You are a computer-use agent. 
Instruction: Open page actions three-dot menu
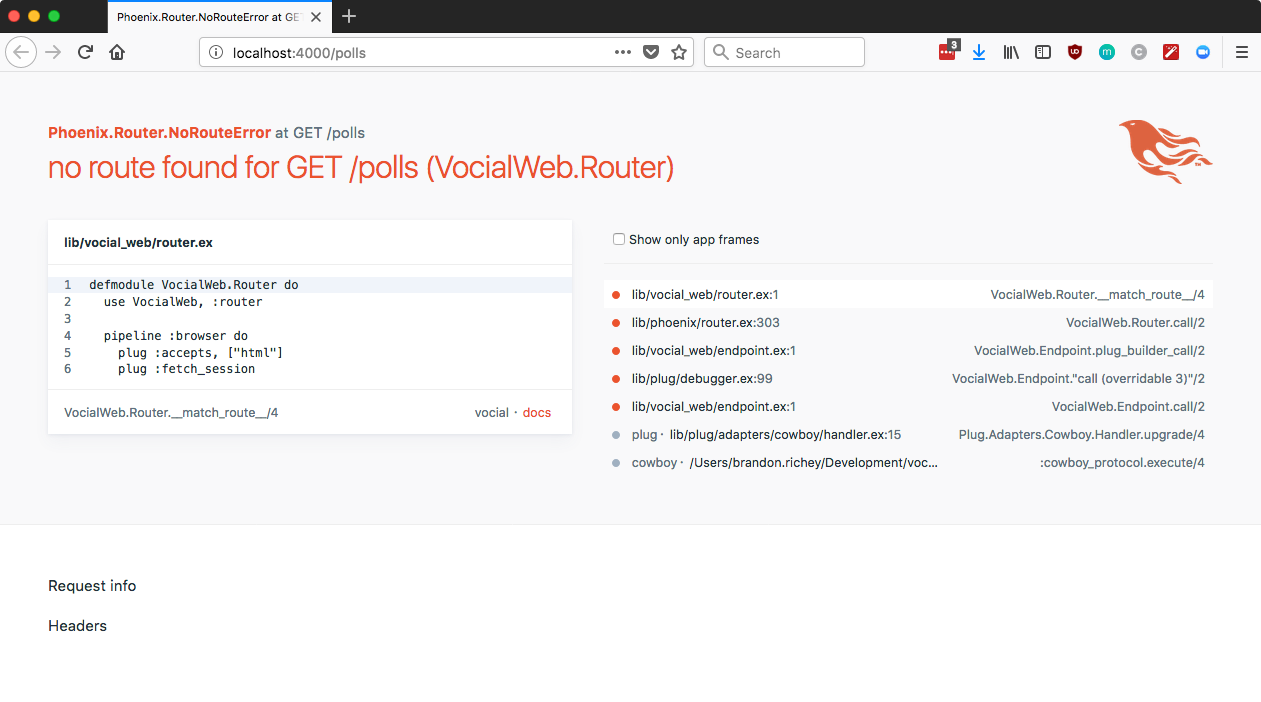pos(622,53)
